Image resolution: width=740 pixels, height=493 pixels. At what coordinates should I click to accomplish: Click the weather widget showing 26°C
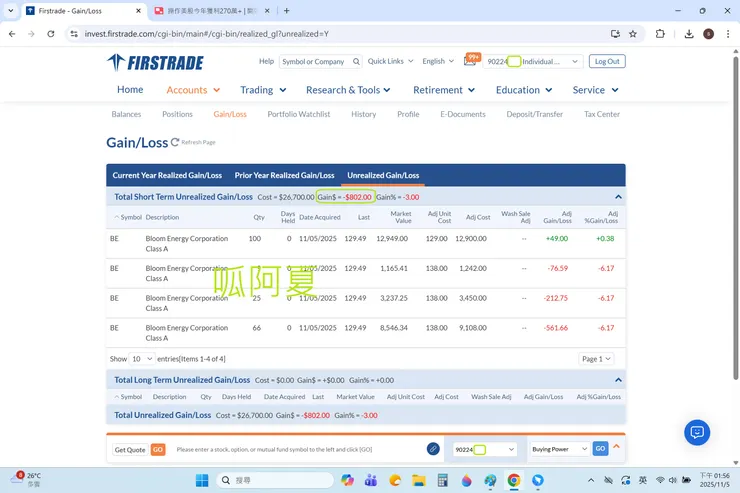coord(26,479)
